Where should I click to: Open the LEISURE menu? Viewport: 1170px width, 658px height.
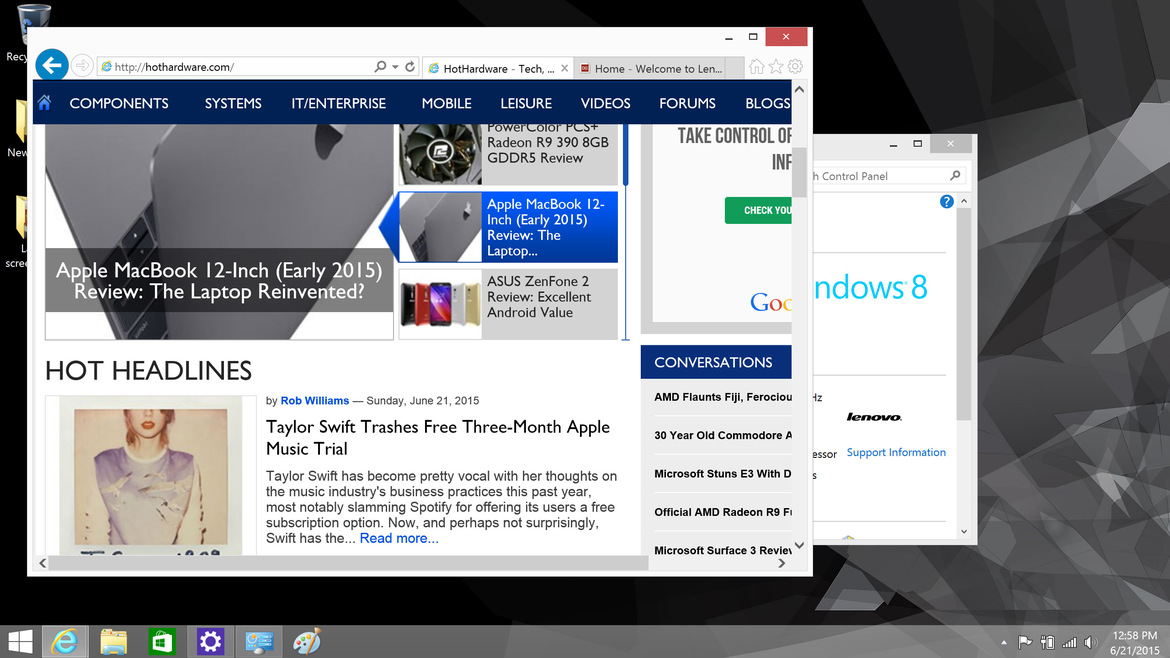(526, 103)
